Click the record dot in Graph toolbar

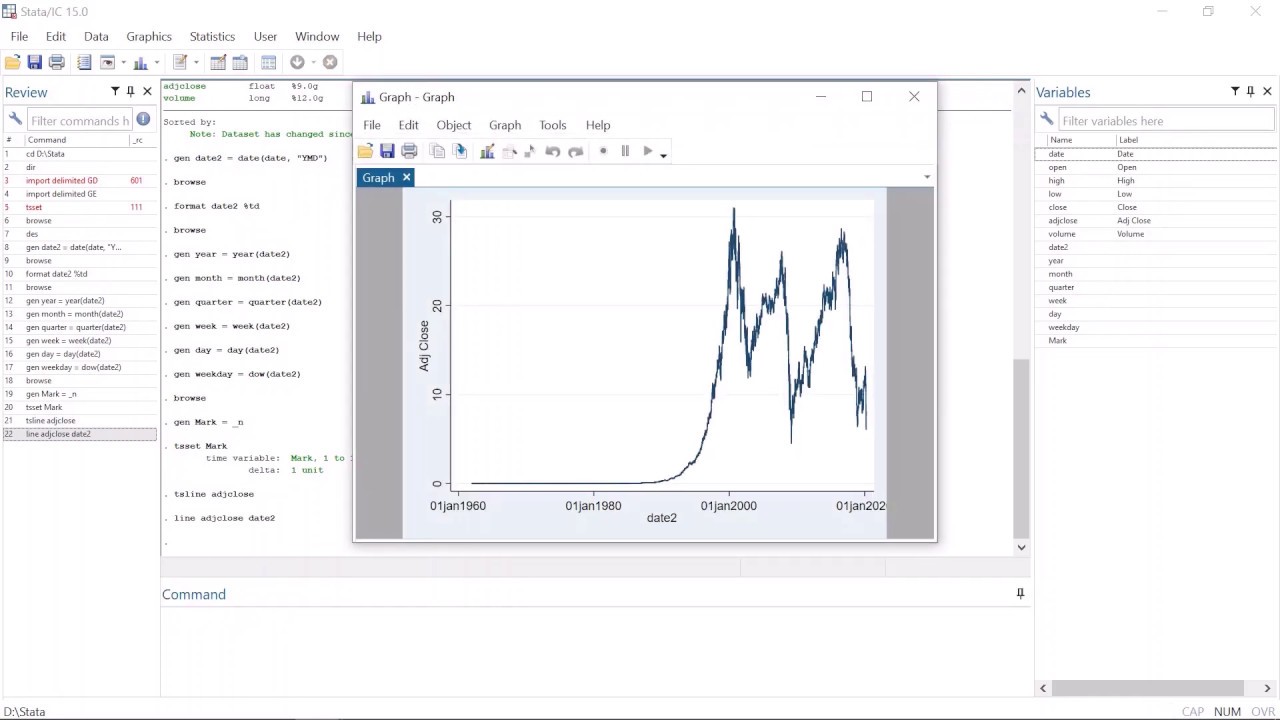603,151
